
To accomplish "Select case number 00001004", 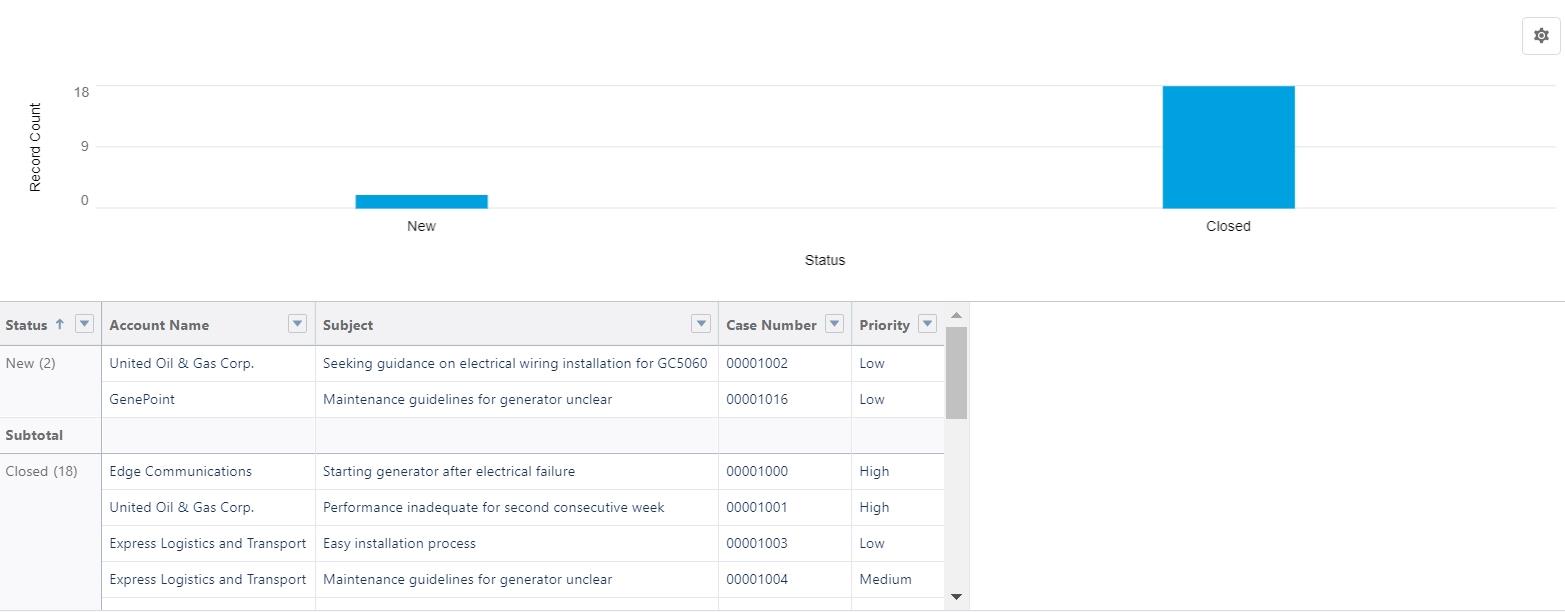I will click(x=757, y=579).
